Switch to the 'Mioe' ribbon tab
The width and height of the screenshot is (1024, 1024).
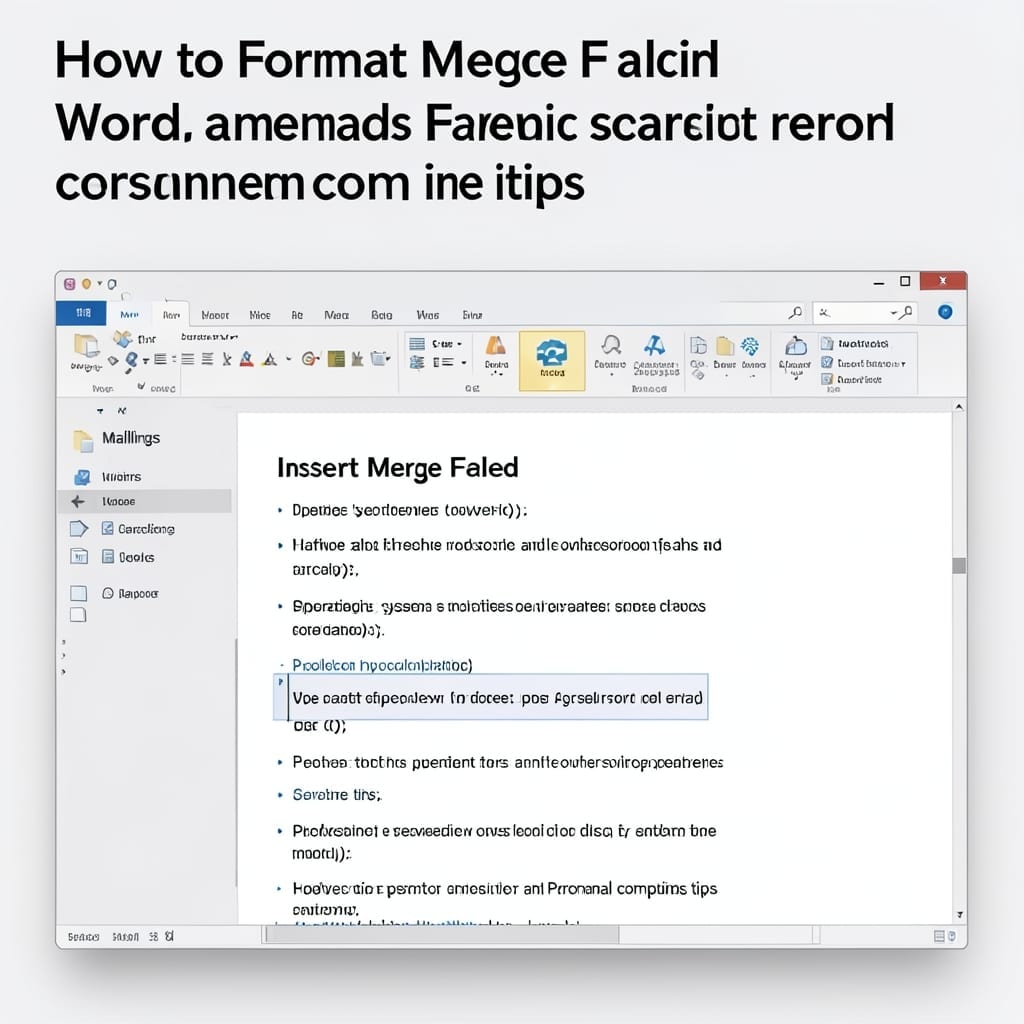260,315
